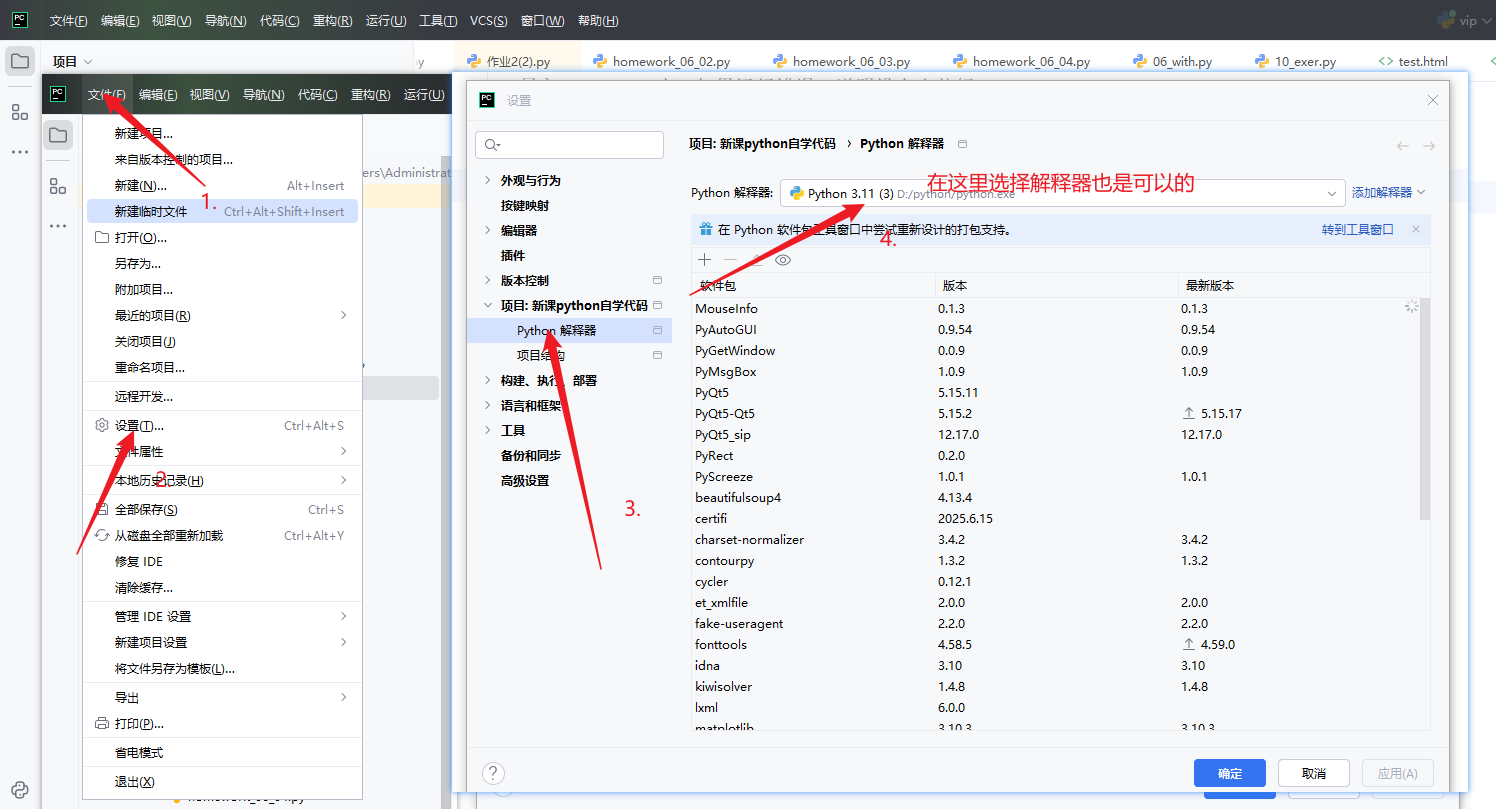Expand the 编辑器 settings node
The image size is (1496, 809).
(x=488, y=230)
